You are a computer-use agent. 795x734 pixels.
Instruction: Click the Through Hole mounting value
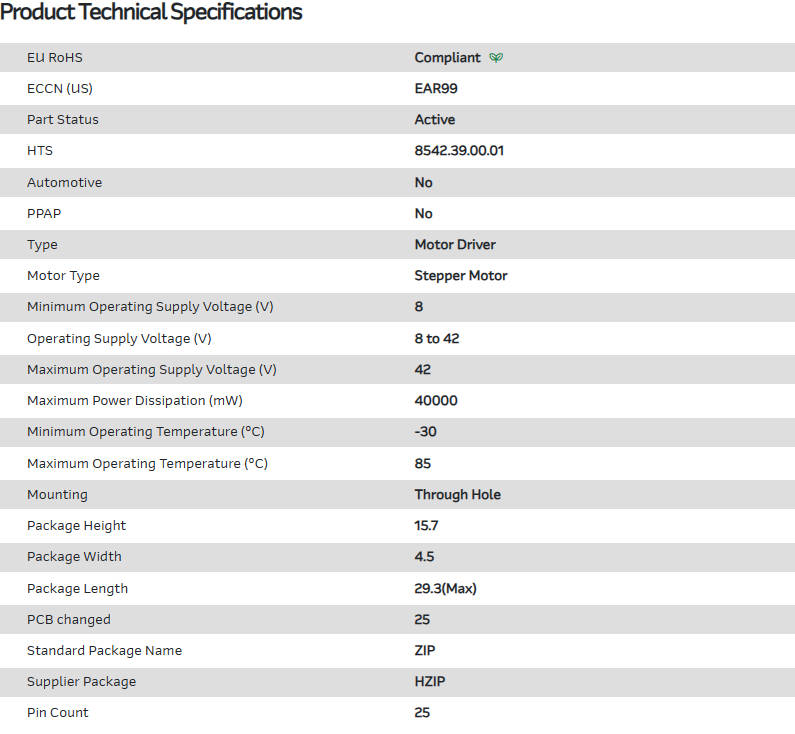tap(458, 495)
